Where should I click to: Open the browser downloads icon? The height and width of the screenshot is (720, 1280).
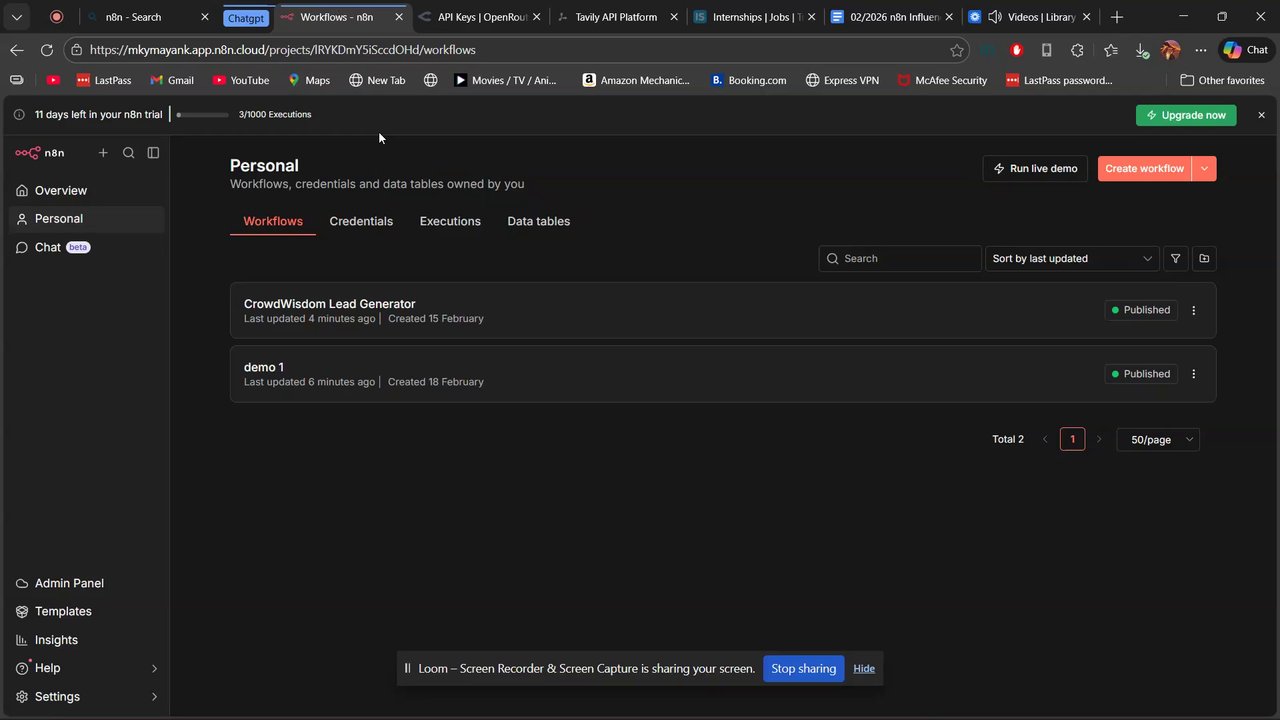1141,50
